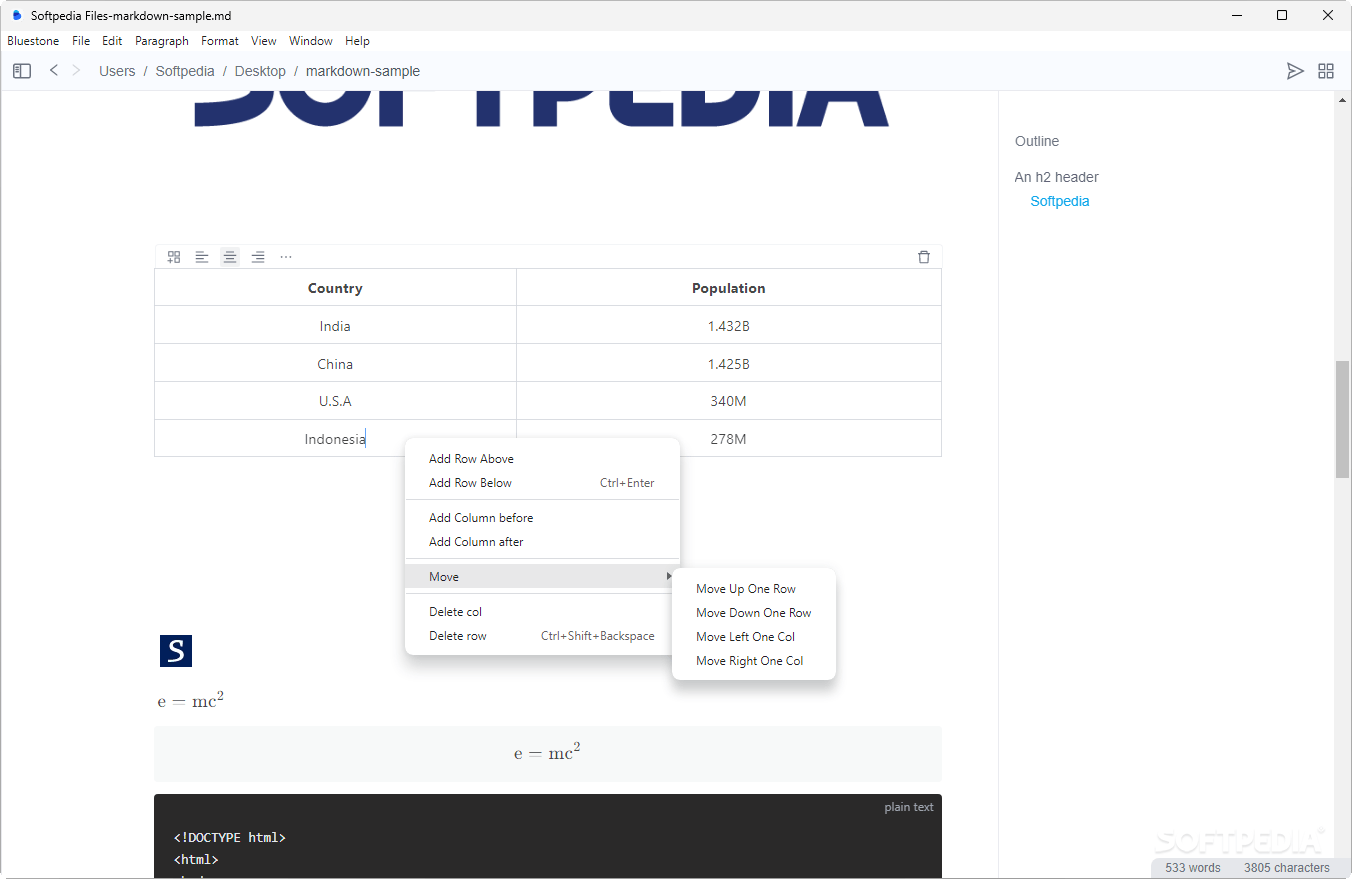The image size is (1352, 879).
Task: Click the Outline panel heading
Action: pos(1037,141)
